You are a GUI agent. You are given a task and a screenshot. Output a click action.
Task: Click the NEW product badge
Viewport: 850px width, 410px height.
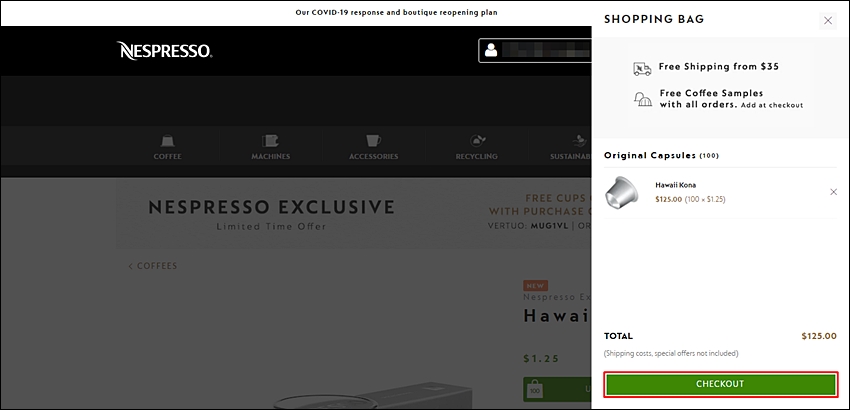pyautogui.click(x=536, y=286)
